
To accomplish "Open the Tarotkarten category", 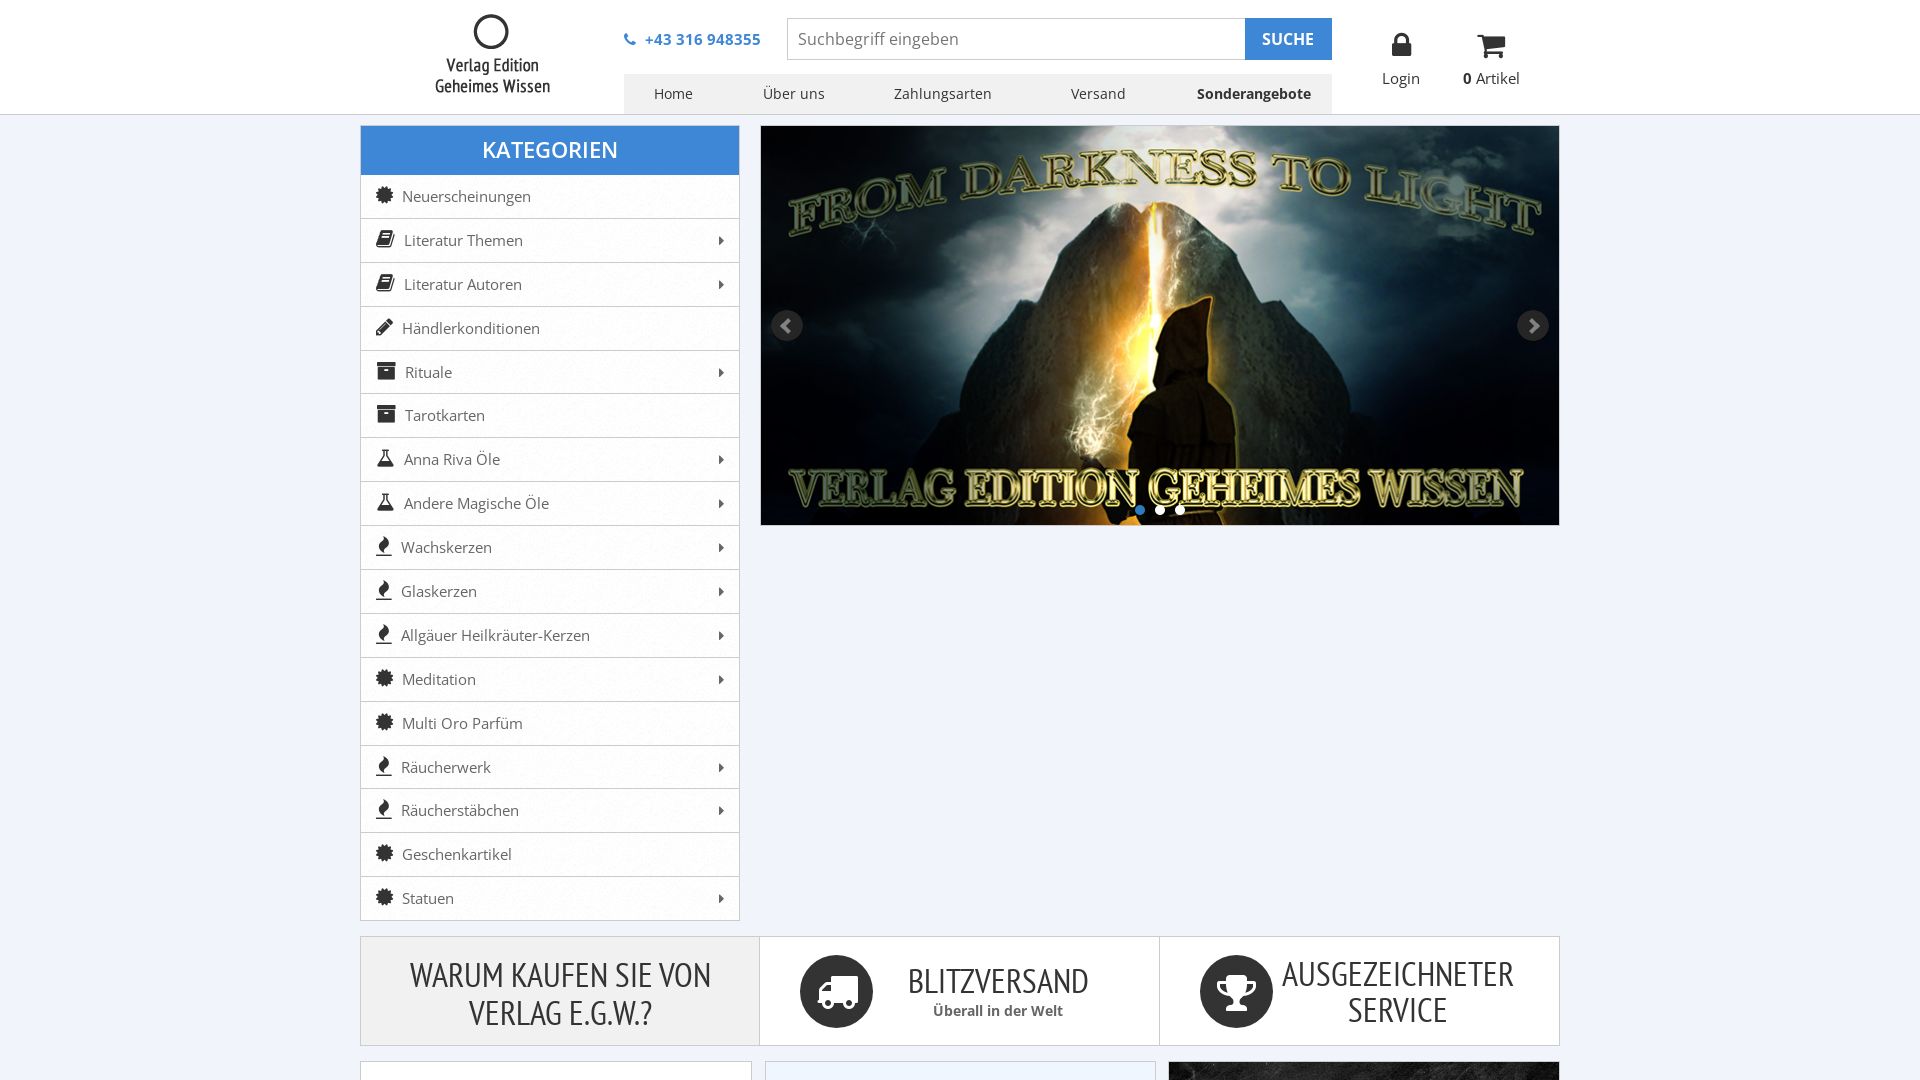I will 550,415.
